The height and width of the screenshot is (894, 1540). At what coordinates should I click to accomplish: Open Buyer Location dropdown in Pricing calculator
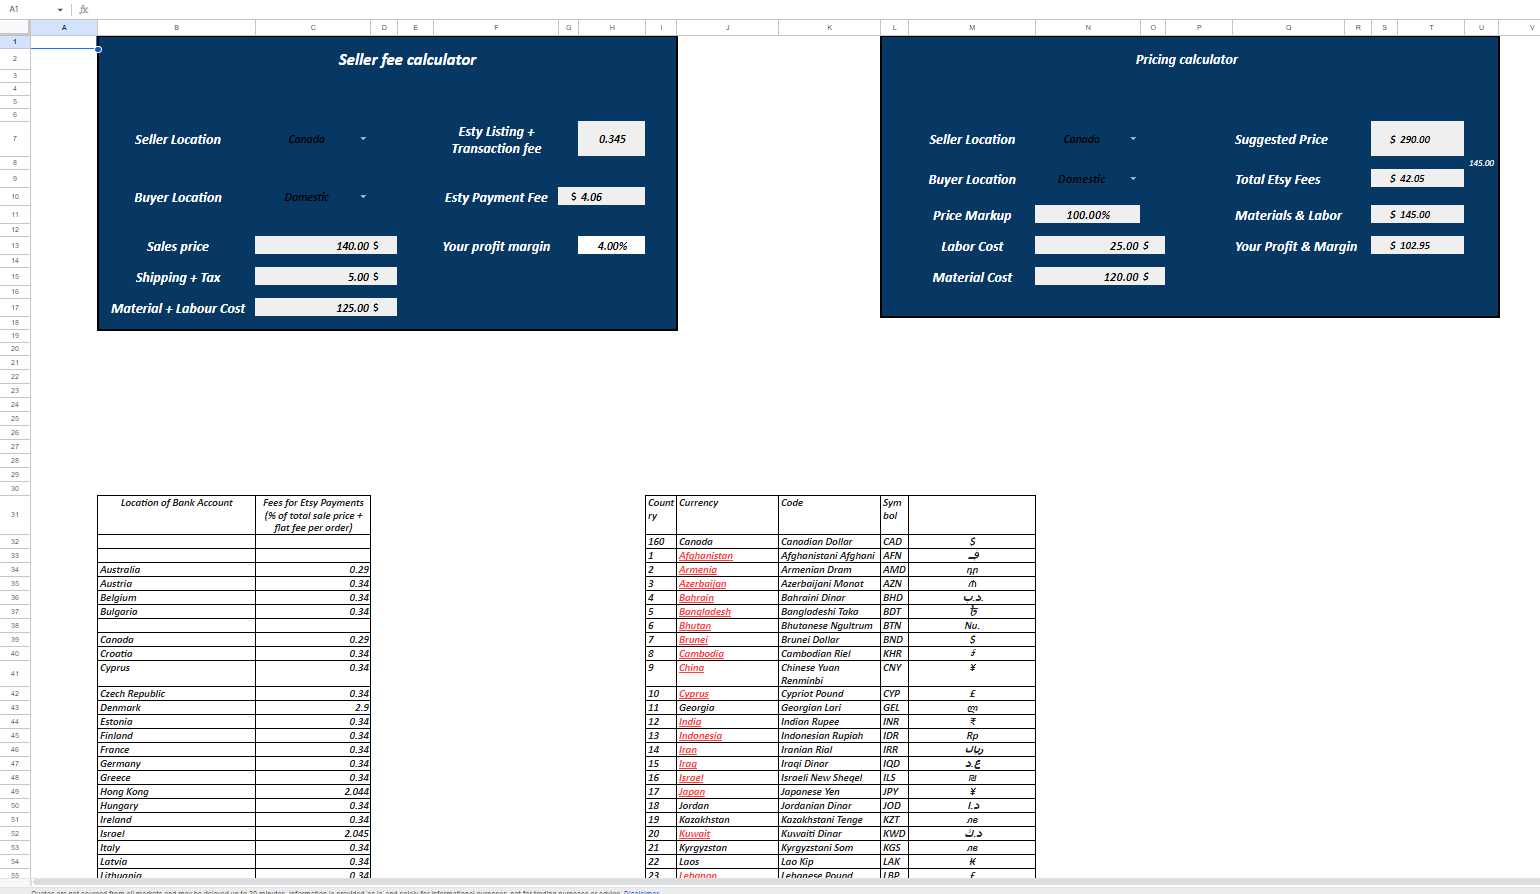tap(1133, 179)
